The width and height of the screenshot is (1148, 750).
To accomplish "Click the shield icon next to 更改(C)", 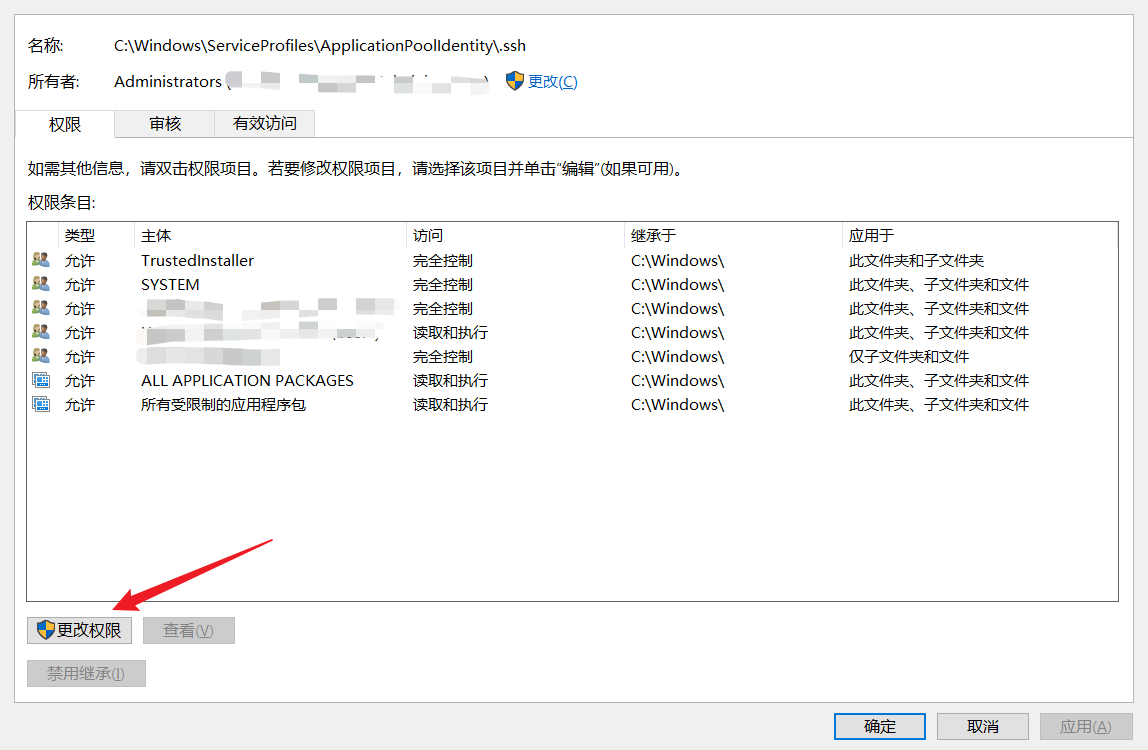I will pyautogui.click(x=515, y=81).
